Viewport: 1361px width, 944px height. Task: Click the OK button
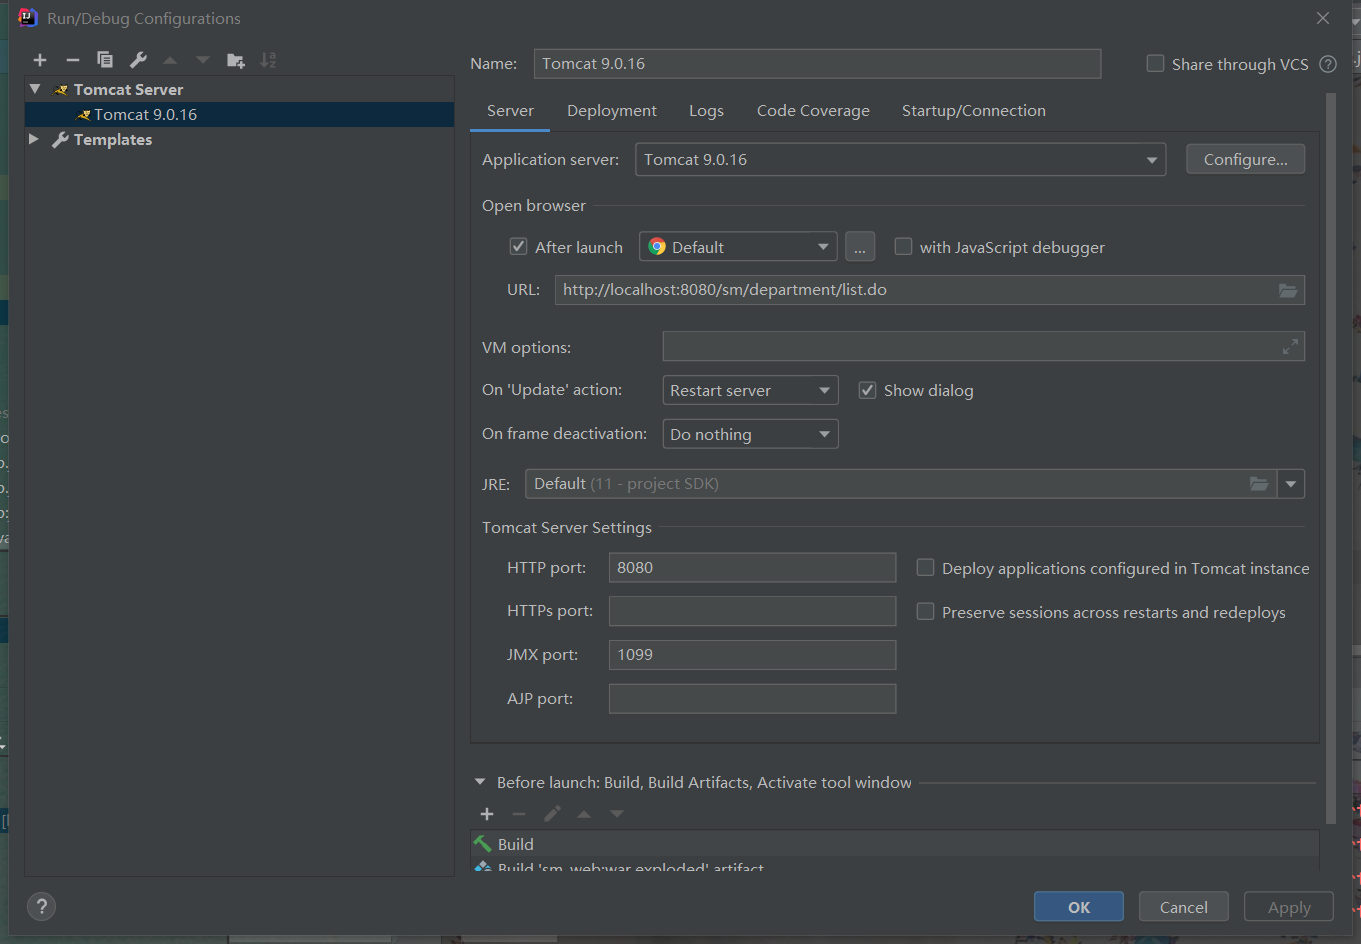click(1079, 907)
